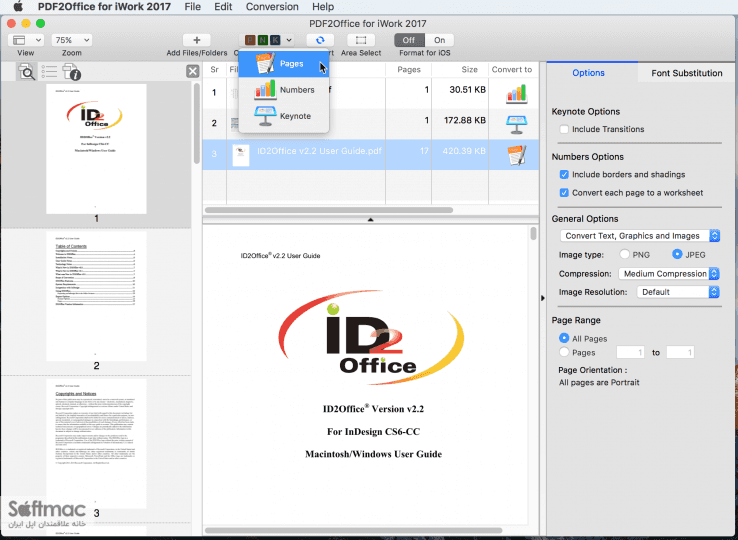Image resolution: width=738 pixels, height=540 pixels.
Task: Choose Numbers from the conversion dropdown
Action: click(283, 89)
